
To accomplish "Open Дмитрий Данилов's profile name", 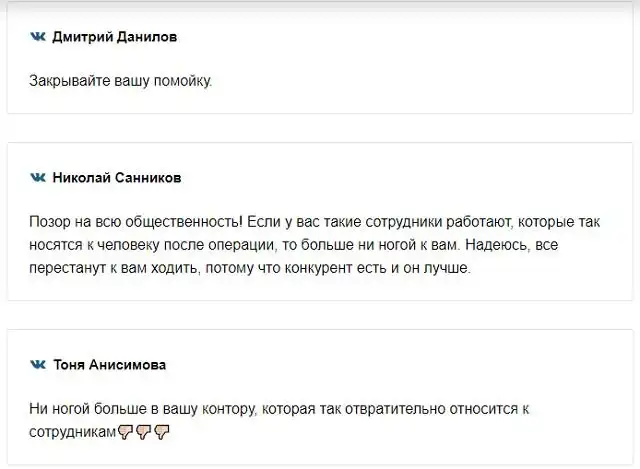I will 115,37.
